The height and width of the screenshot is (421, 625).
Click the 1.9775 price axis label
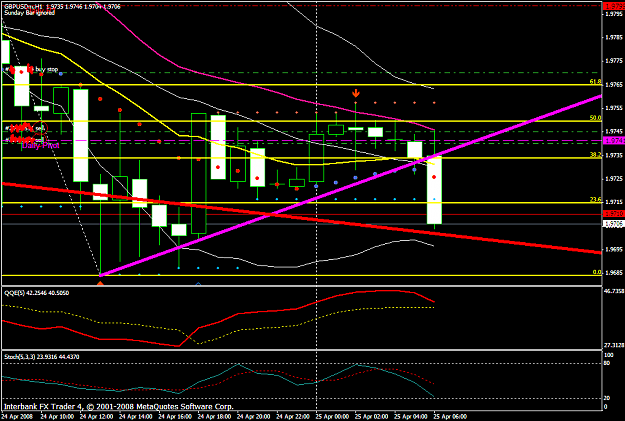point(614,61)
